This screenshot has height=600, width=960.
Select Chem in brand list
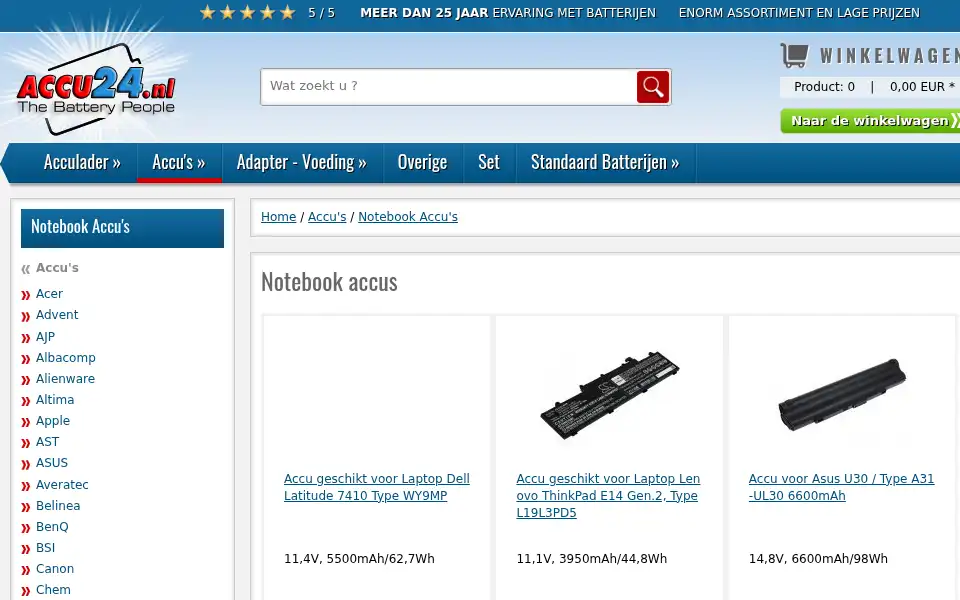point(53,590)
